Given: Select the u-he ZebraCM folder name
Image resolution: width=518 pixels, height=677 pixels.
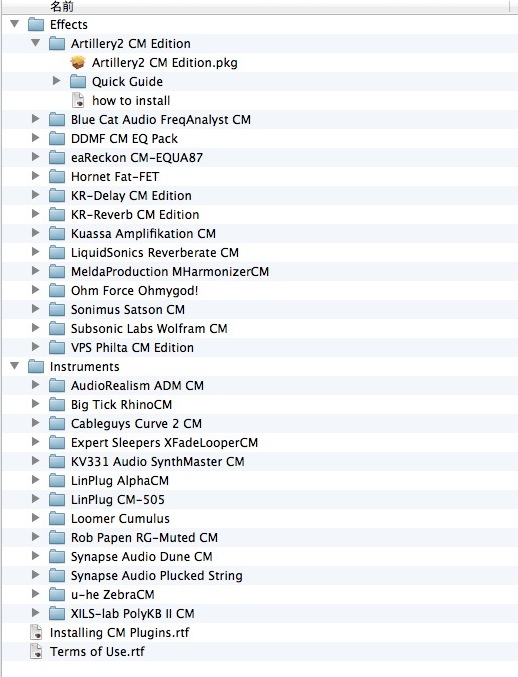Looking at the screenshot, I should coord(113,595).
